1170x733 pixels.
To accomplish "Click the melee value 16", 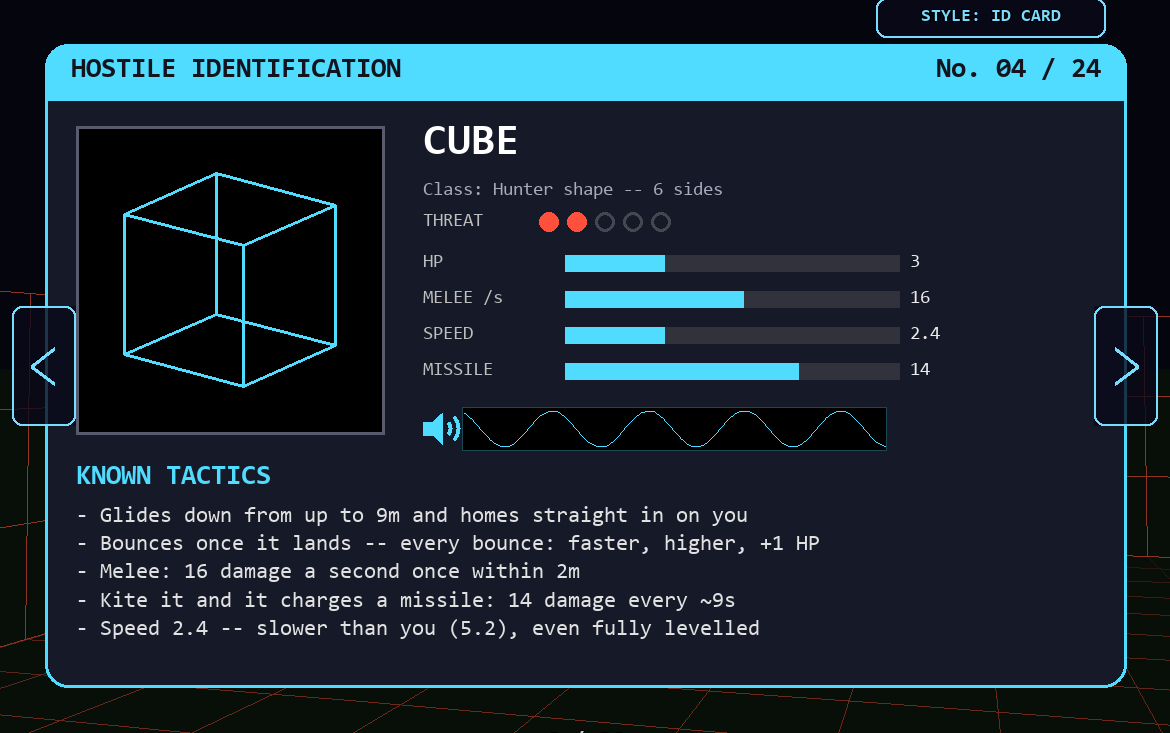I will [x=920, y=298].
